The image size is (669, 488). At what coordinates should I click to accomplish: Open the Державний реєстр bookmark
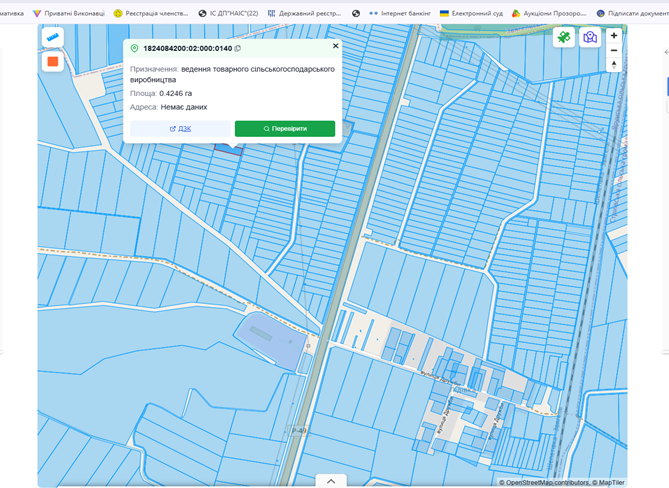click(304, 14)
